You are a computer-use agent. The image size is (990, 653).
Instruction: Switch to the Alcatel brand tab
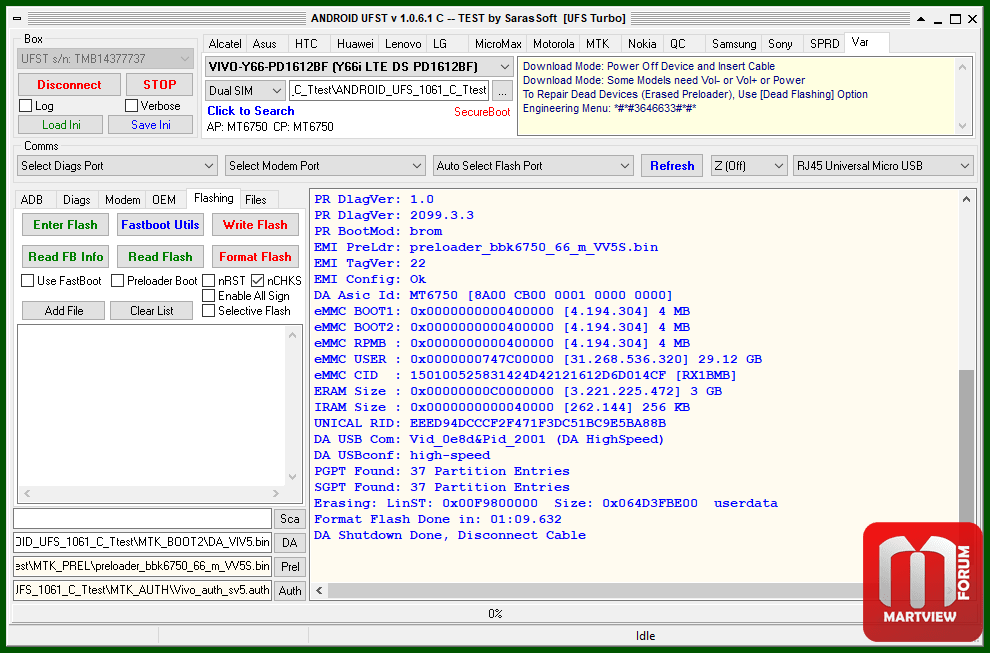pyautogui.click(x=225, y=44)
